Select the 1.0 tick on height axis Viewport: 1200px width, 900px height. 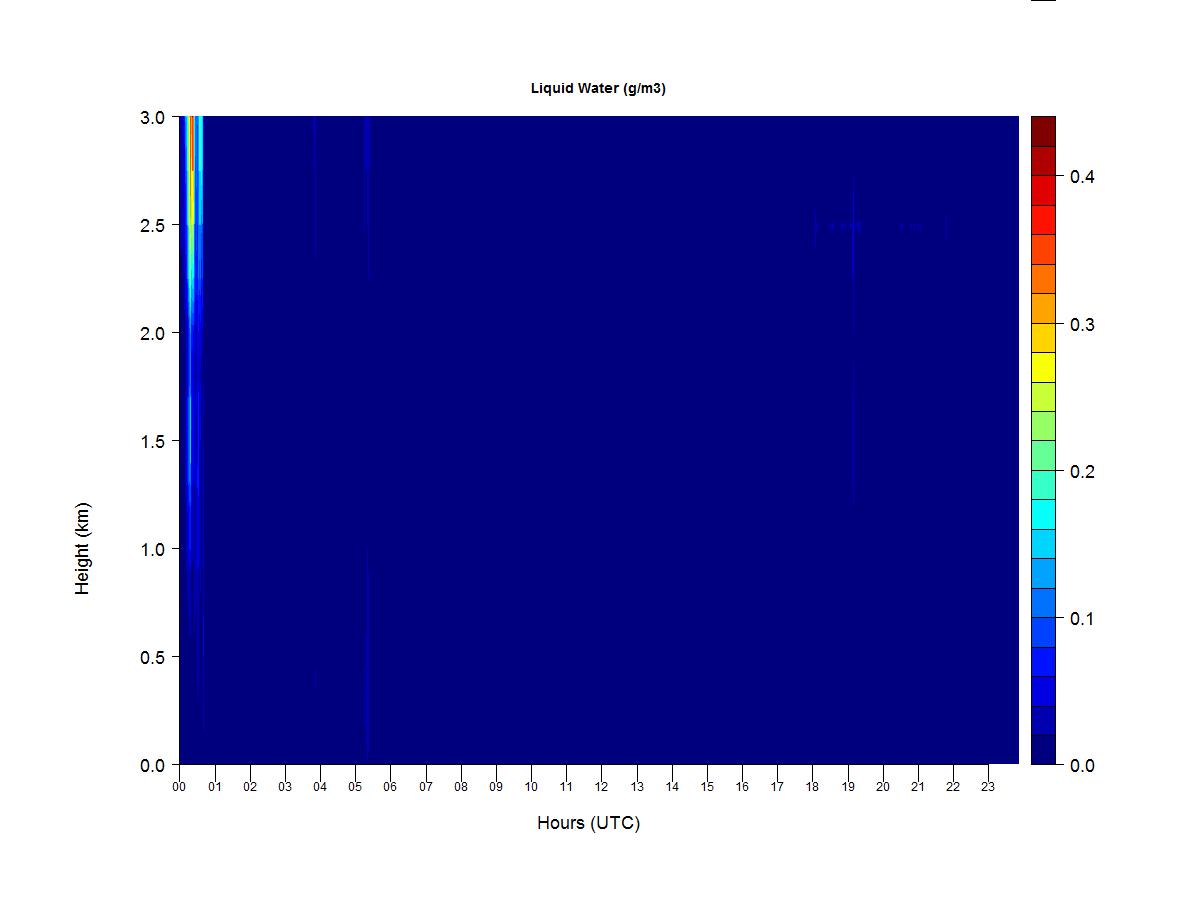pyautogui.click(x=153, y=549)
